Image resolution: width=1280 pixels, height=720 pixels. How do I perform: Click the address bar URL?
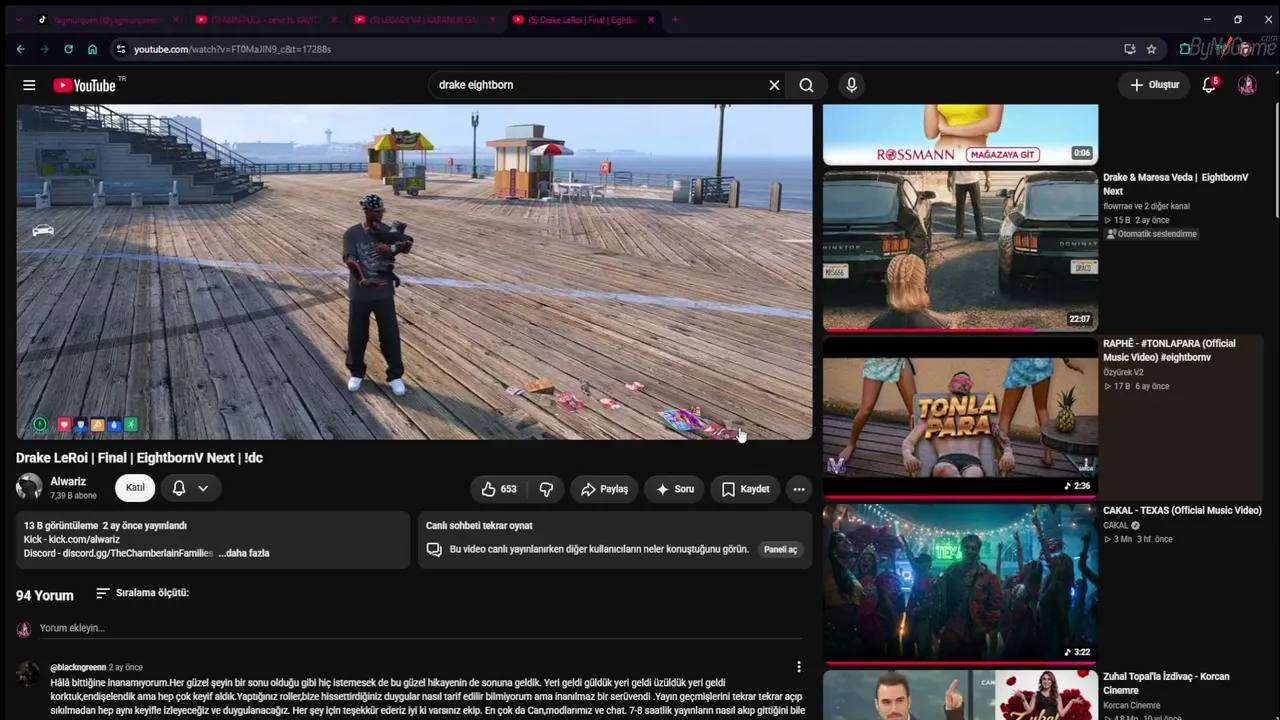tap(232, 49)
